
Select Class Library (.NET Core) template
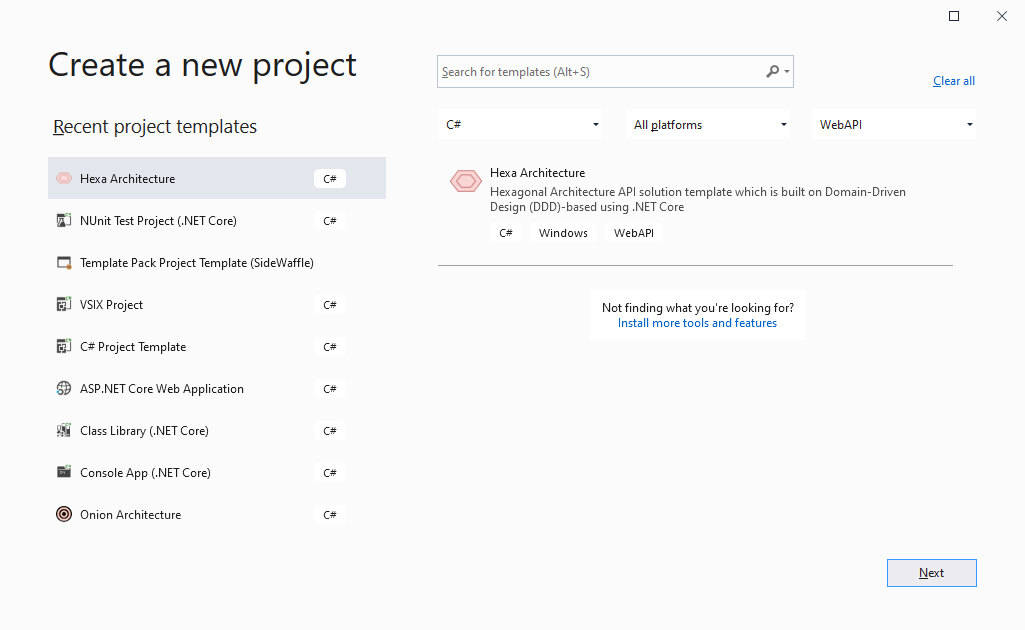pyautogui.click(x=217, y=430)
